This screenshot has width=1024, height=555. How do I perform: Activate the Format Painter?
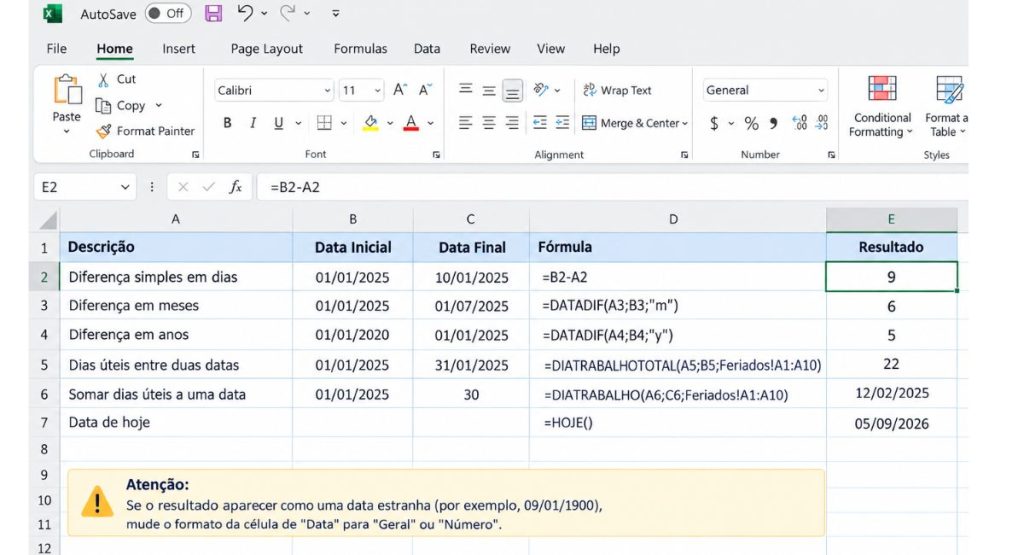coord(146,131)
